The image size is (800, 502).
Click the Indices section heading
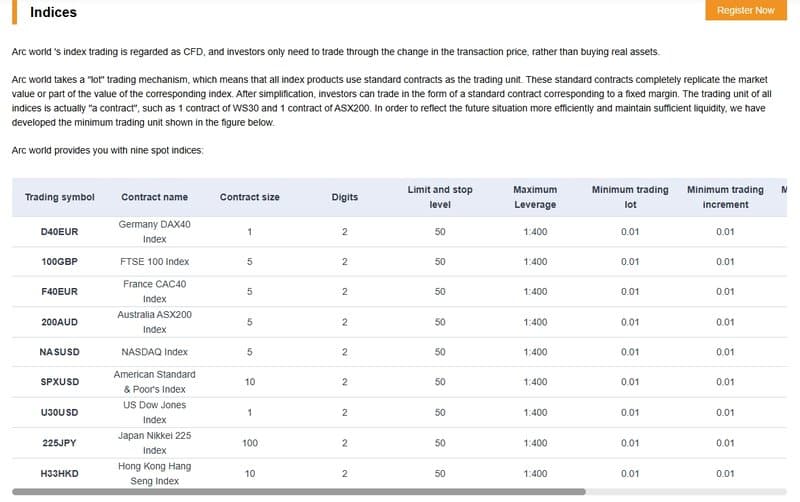click(53, 12)
